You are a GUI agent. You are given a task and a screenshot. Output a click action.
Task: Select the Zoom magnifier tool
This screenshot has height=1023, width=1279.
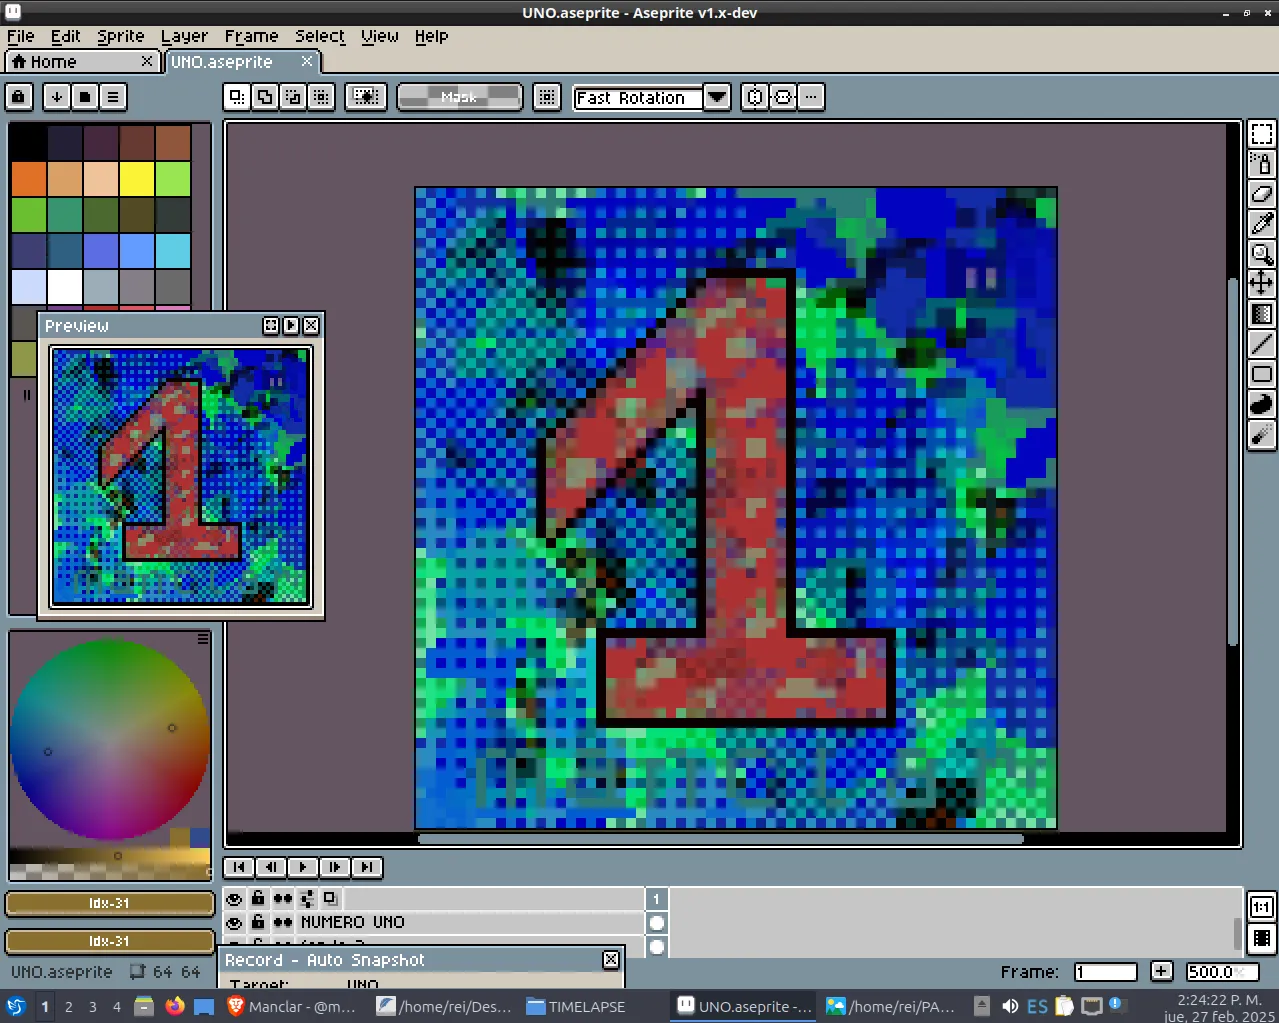[x=1262, y=254]
